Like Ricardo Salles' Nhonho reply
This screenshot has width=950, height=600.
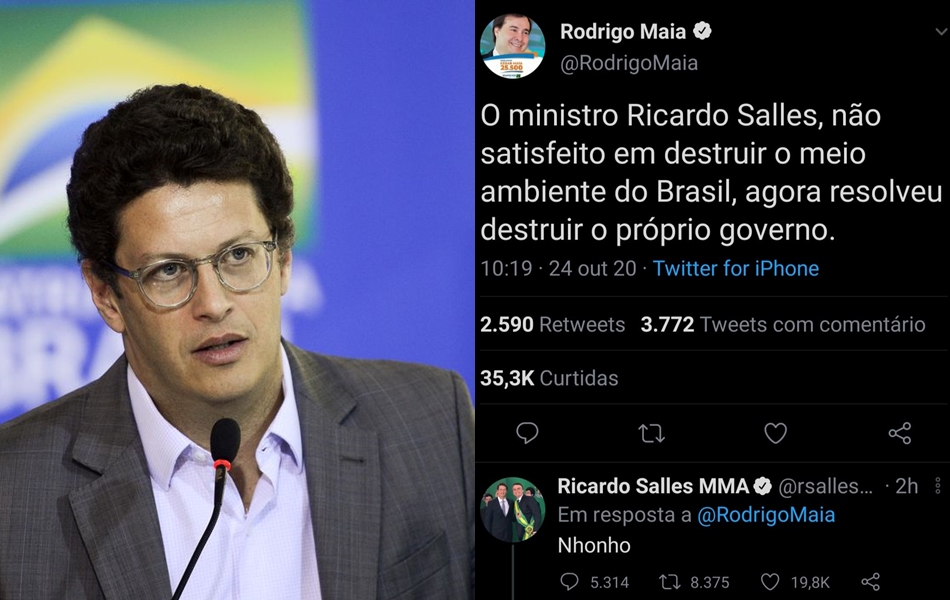[x=795, y=582]
